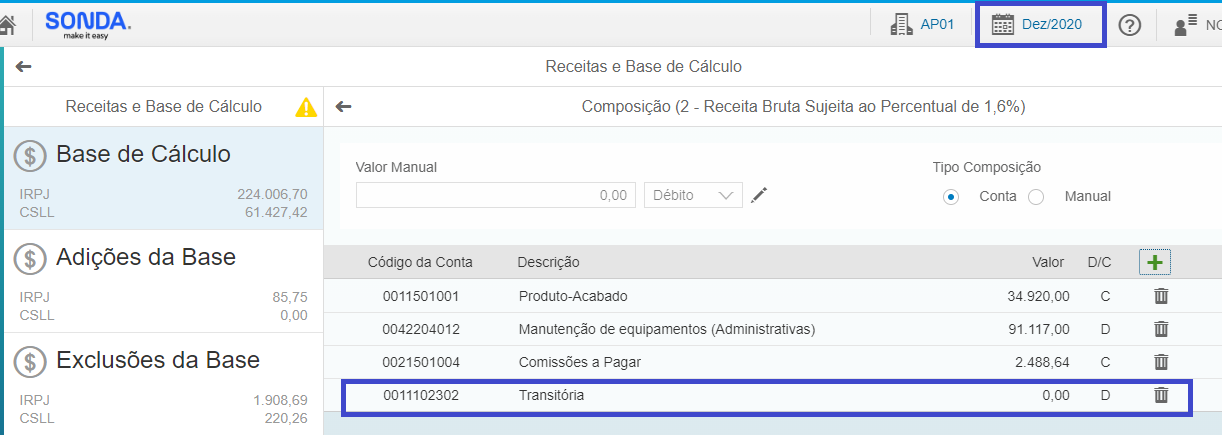This screenshot has width=1222, height=435.
Task: Delete the Manutenção de equipamentos row
Action: click(1161, 329)
